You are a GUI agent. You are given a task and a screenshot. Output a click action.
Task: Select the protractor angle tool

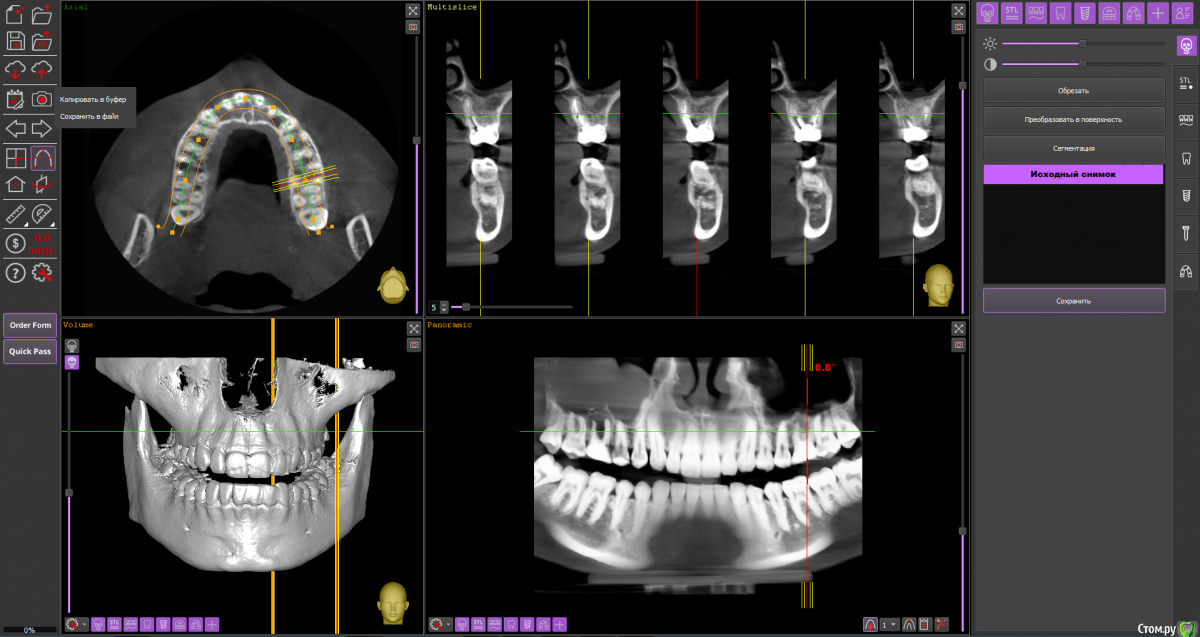(x=42, y=214)
